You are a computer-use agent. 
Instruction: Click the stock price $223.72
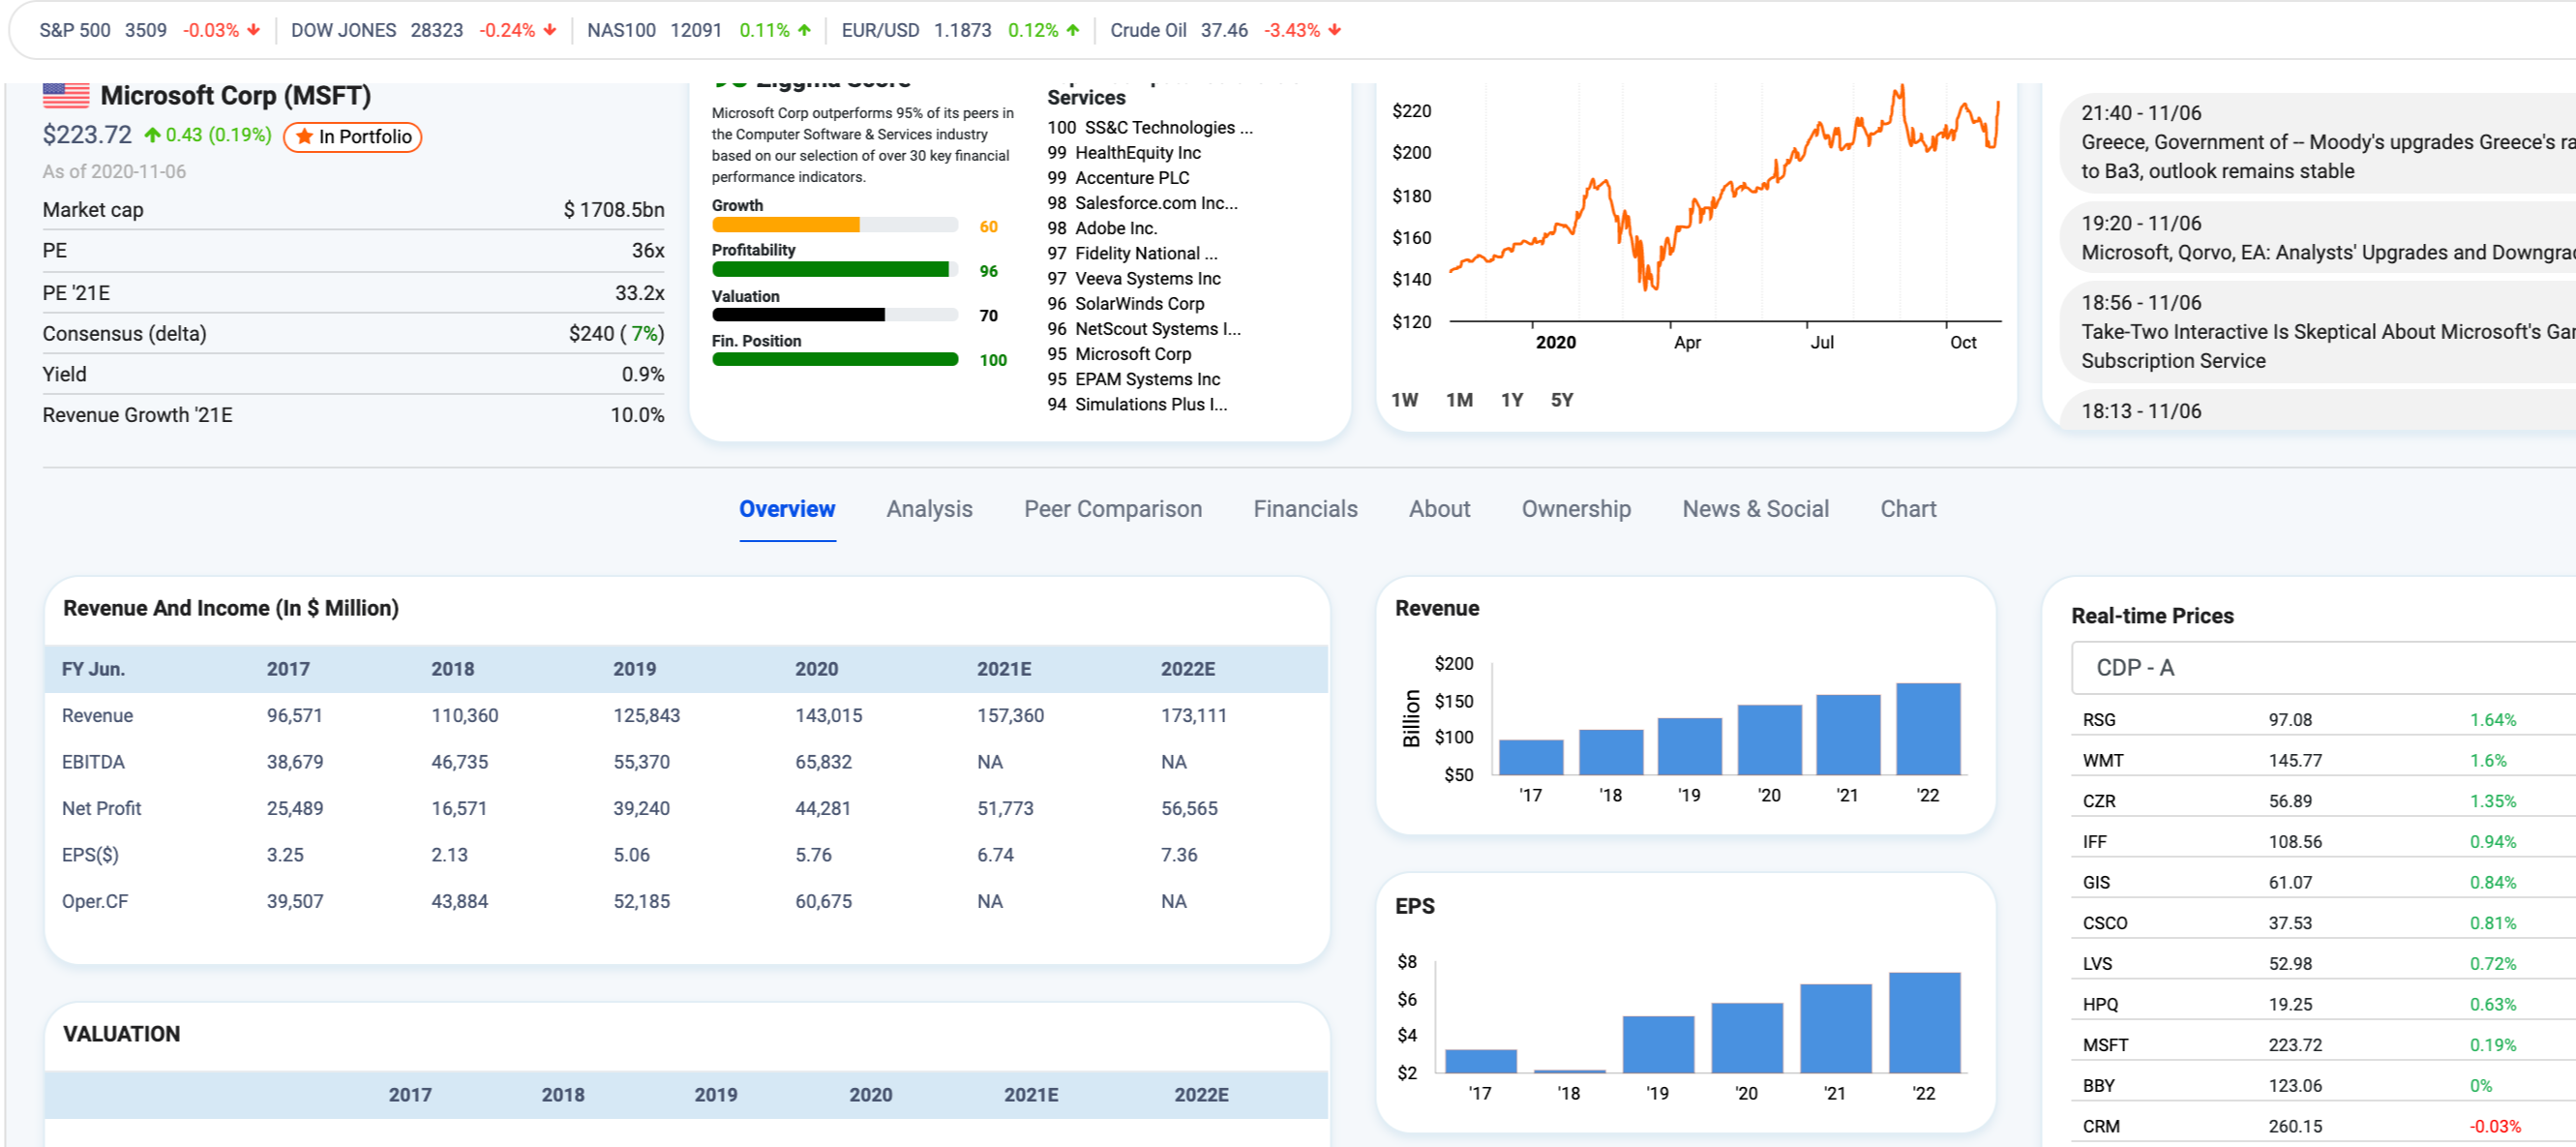click(87, 135)
